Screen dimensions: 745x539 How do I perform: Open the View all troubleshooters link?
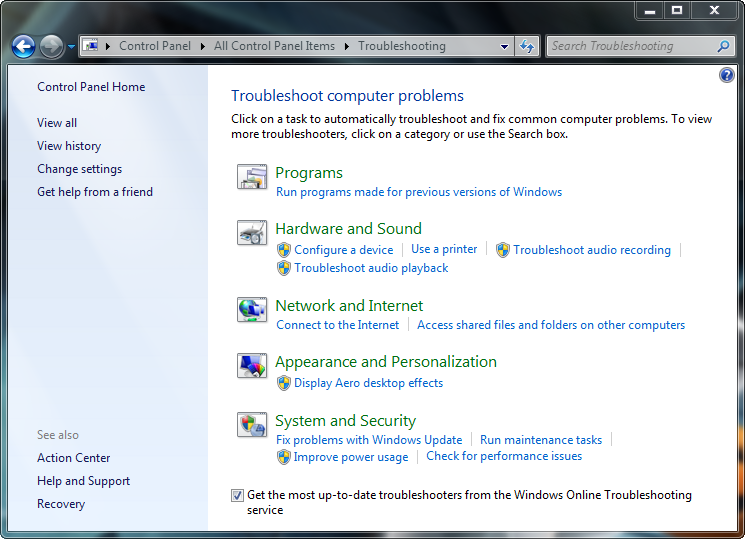tap(57, 123)
